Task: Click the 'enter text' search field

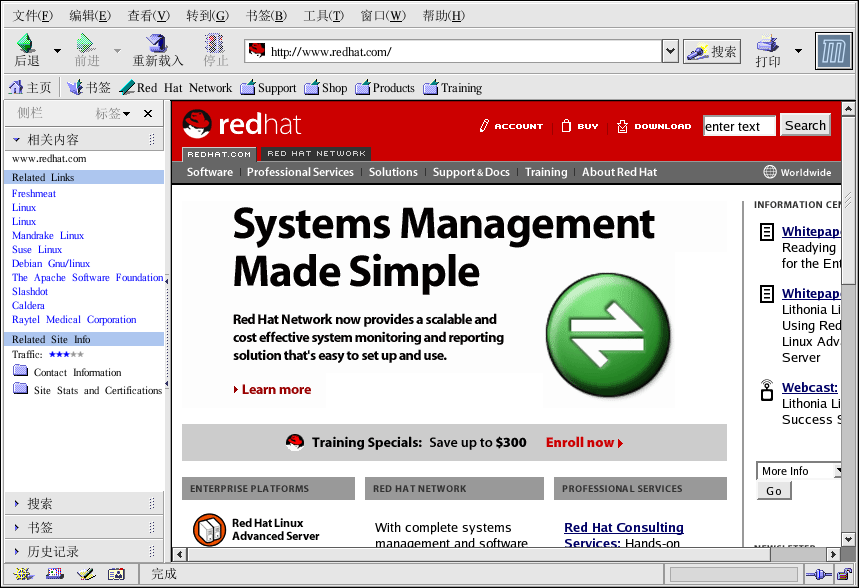Action: click(738, 126)
